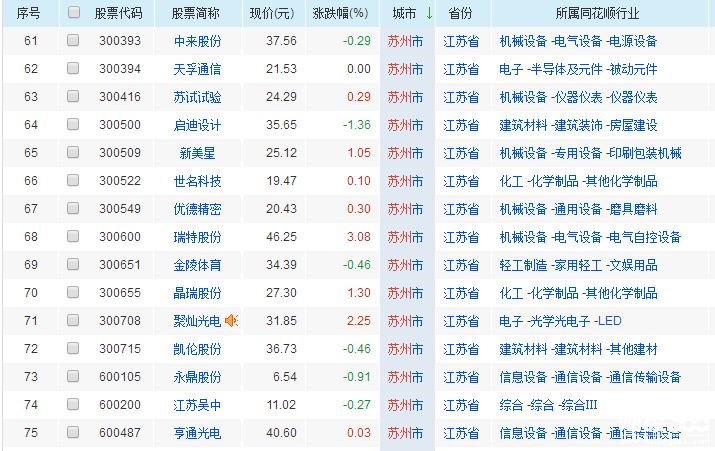Open stock link 江苏吴中
715x451 pixels.
point(197,405)
